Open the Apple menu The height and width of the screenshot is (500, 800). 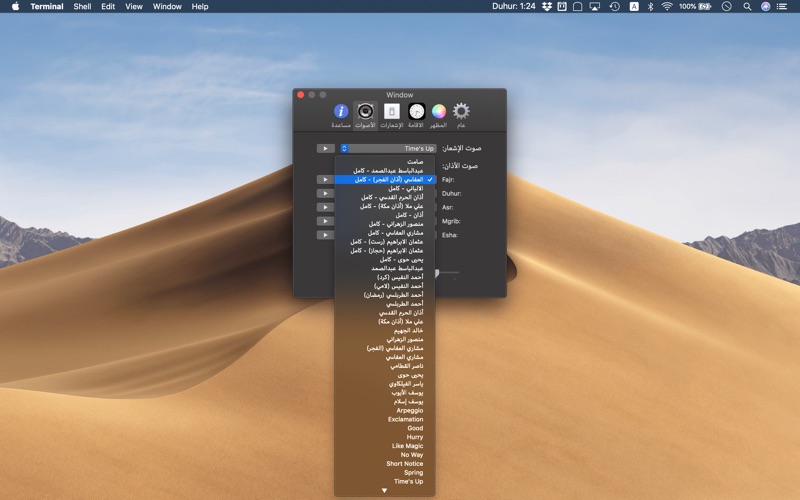(15, 7)
